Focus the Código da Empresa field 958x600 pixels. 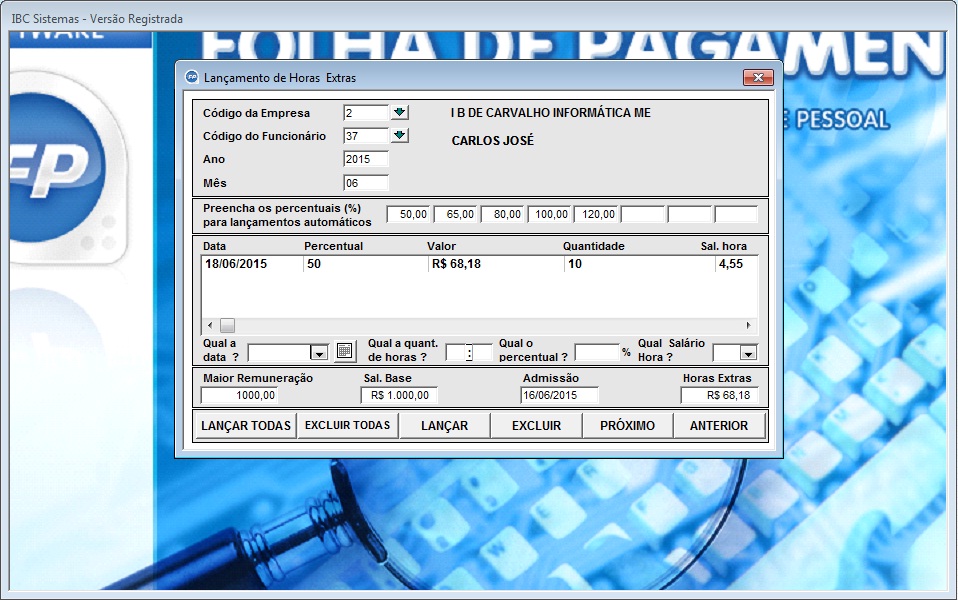tap(366, 112)
